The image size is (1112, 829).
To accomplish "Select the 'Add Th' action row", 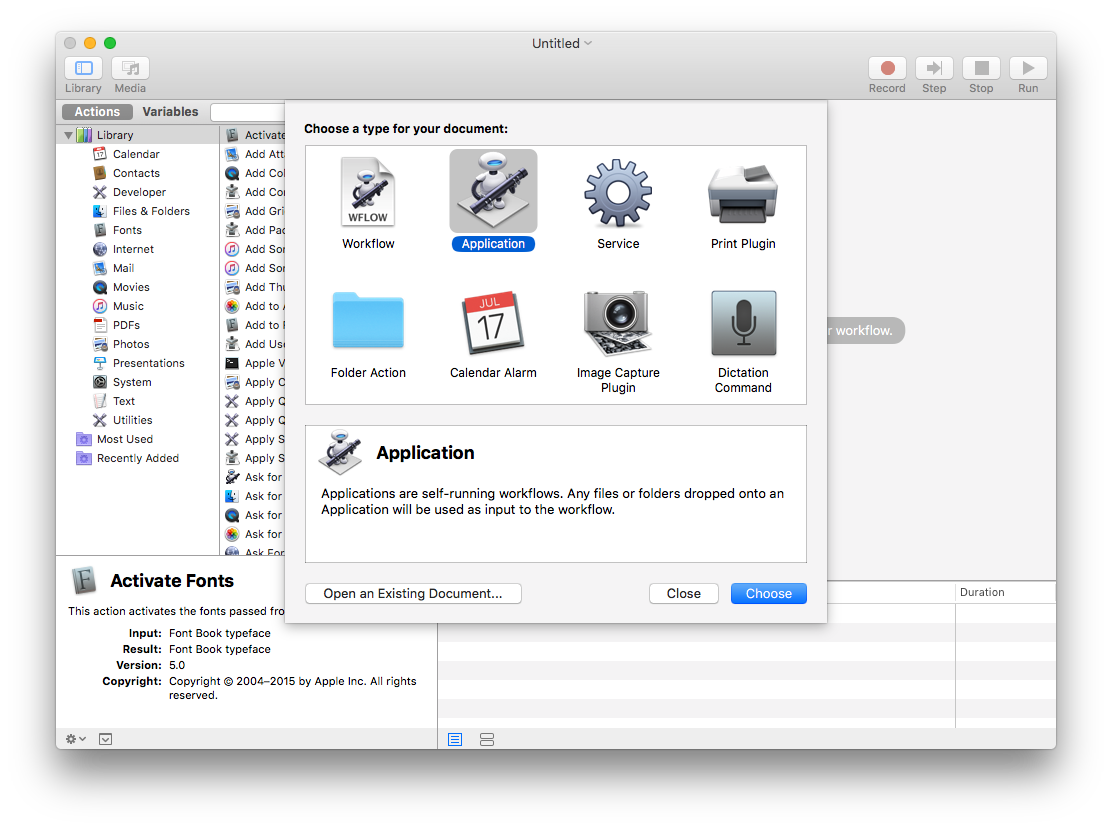I will click(254, 287).
